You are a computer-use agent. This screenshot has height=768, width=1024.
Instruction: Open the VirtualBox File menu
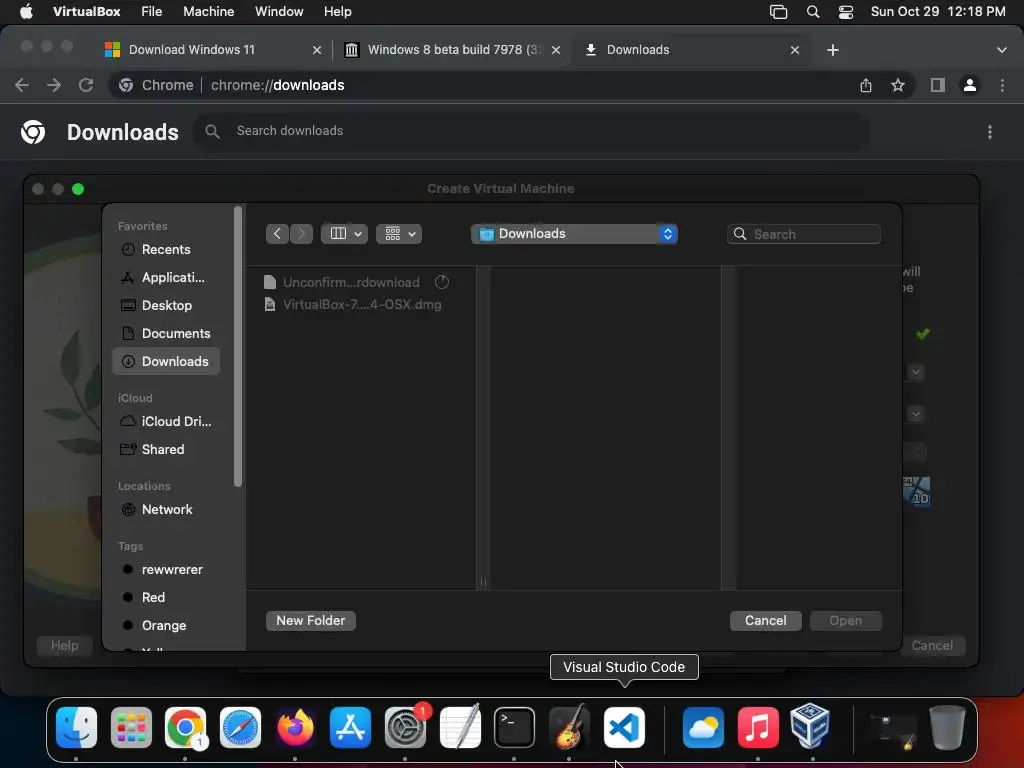click(152, 12)
